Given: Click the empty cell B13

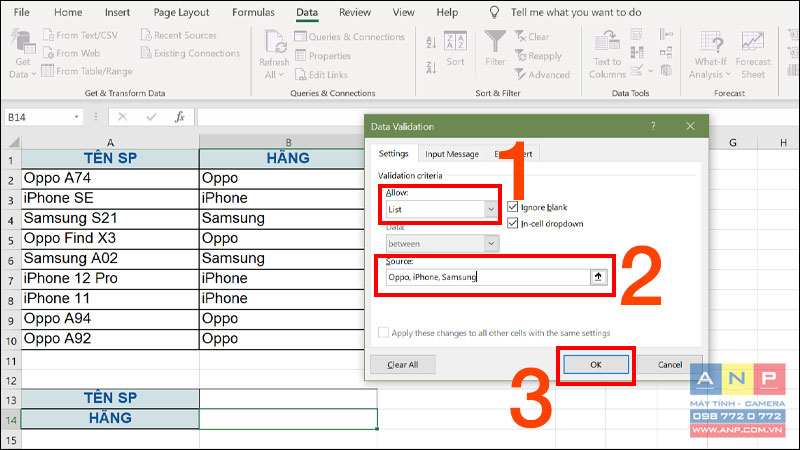Looking at the screenshot, I should [x=288, y=398].
